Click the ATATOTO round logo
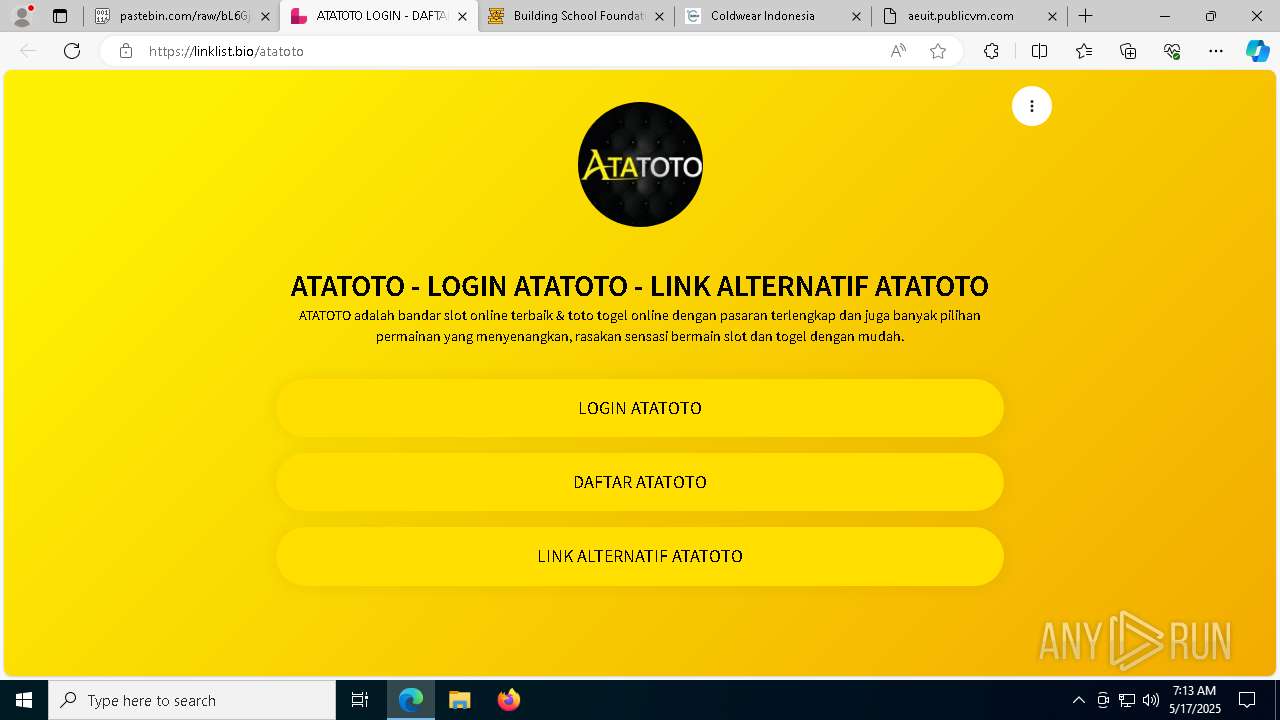Image resolution: width=1280 pixels, height=720 pixels. click(640, 165)
